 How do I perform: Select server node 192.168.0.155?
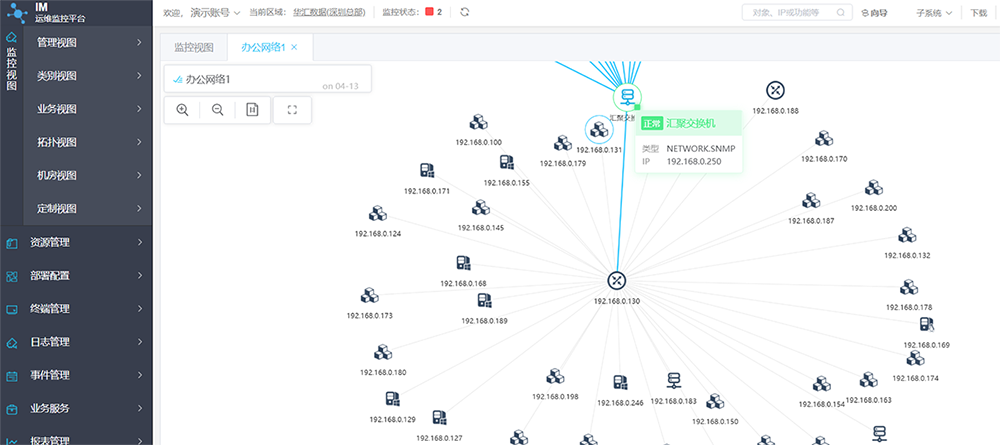click(506, 162)
